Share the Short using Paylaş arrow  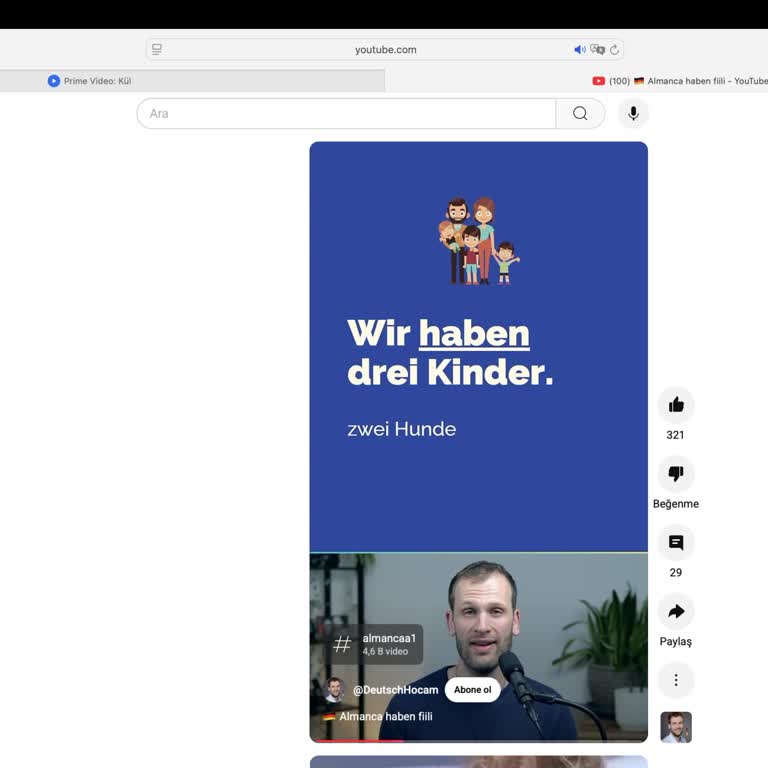click(x=676, y=612)
